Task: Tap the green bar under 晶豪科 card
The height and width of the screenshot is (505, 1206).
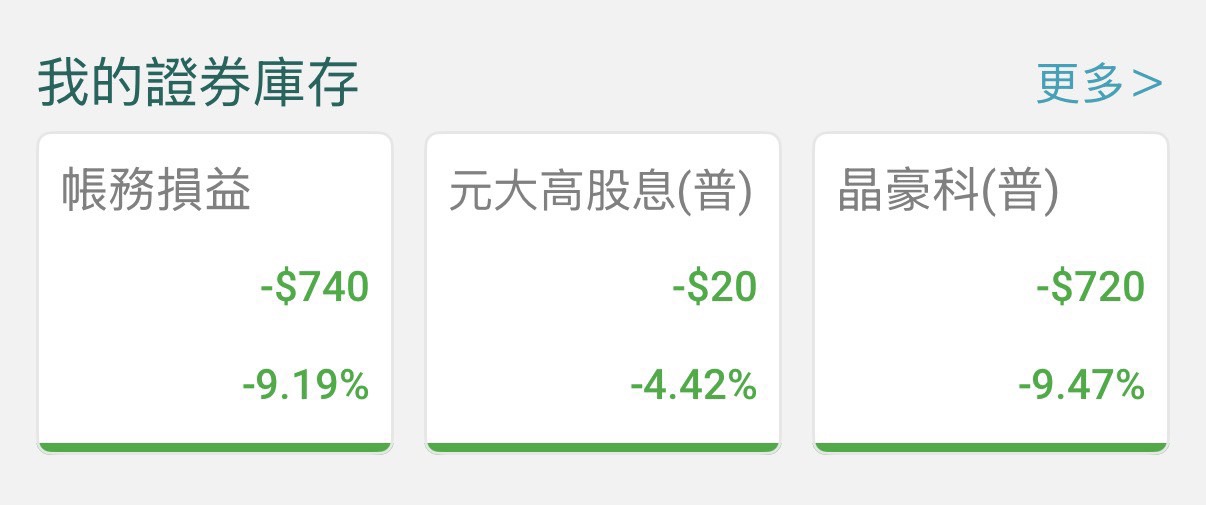Action: coord(990,447)
